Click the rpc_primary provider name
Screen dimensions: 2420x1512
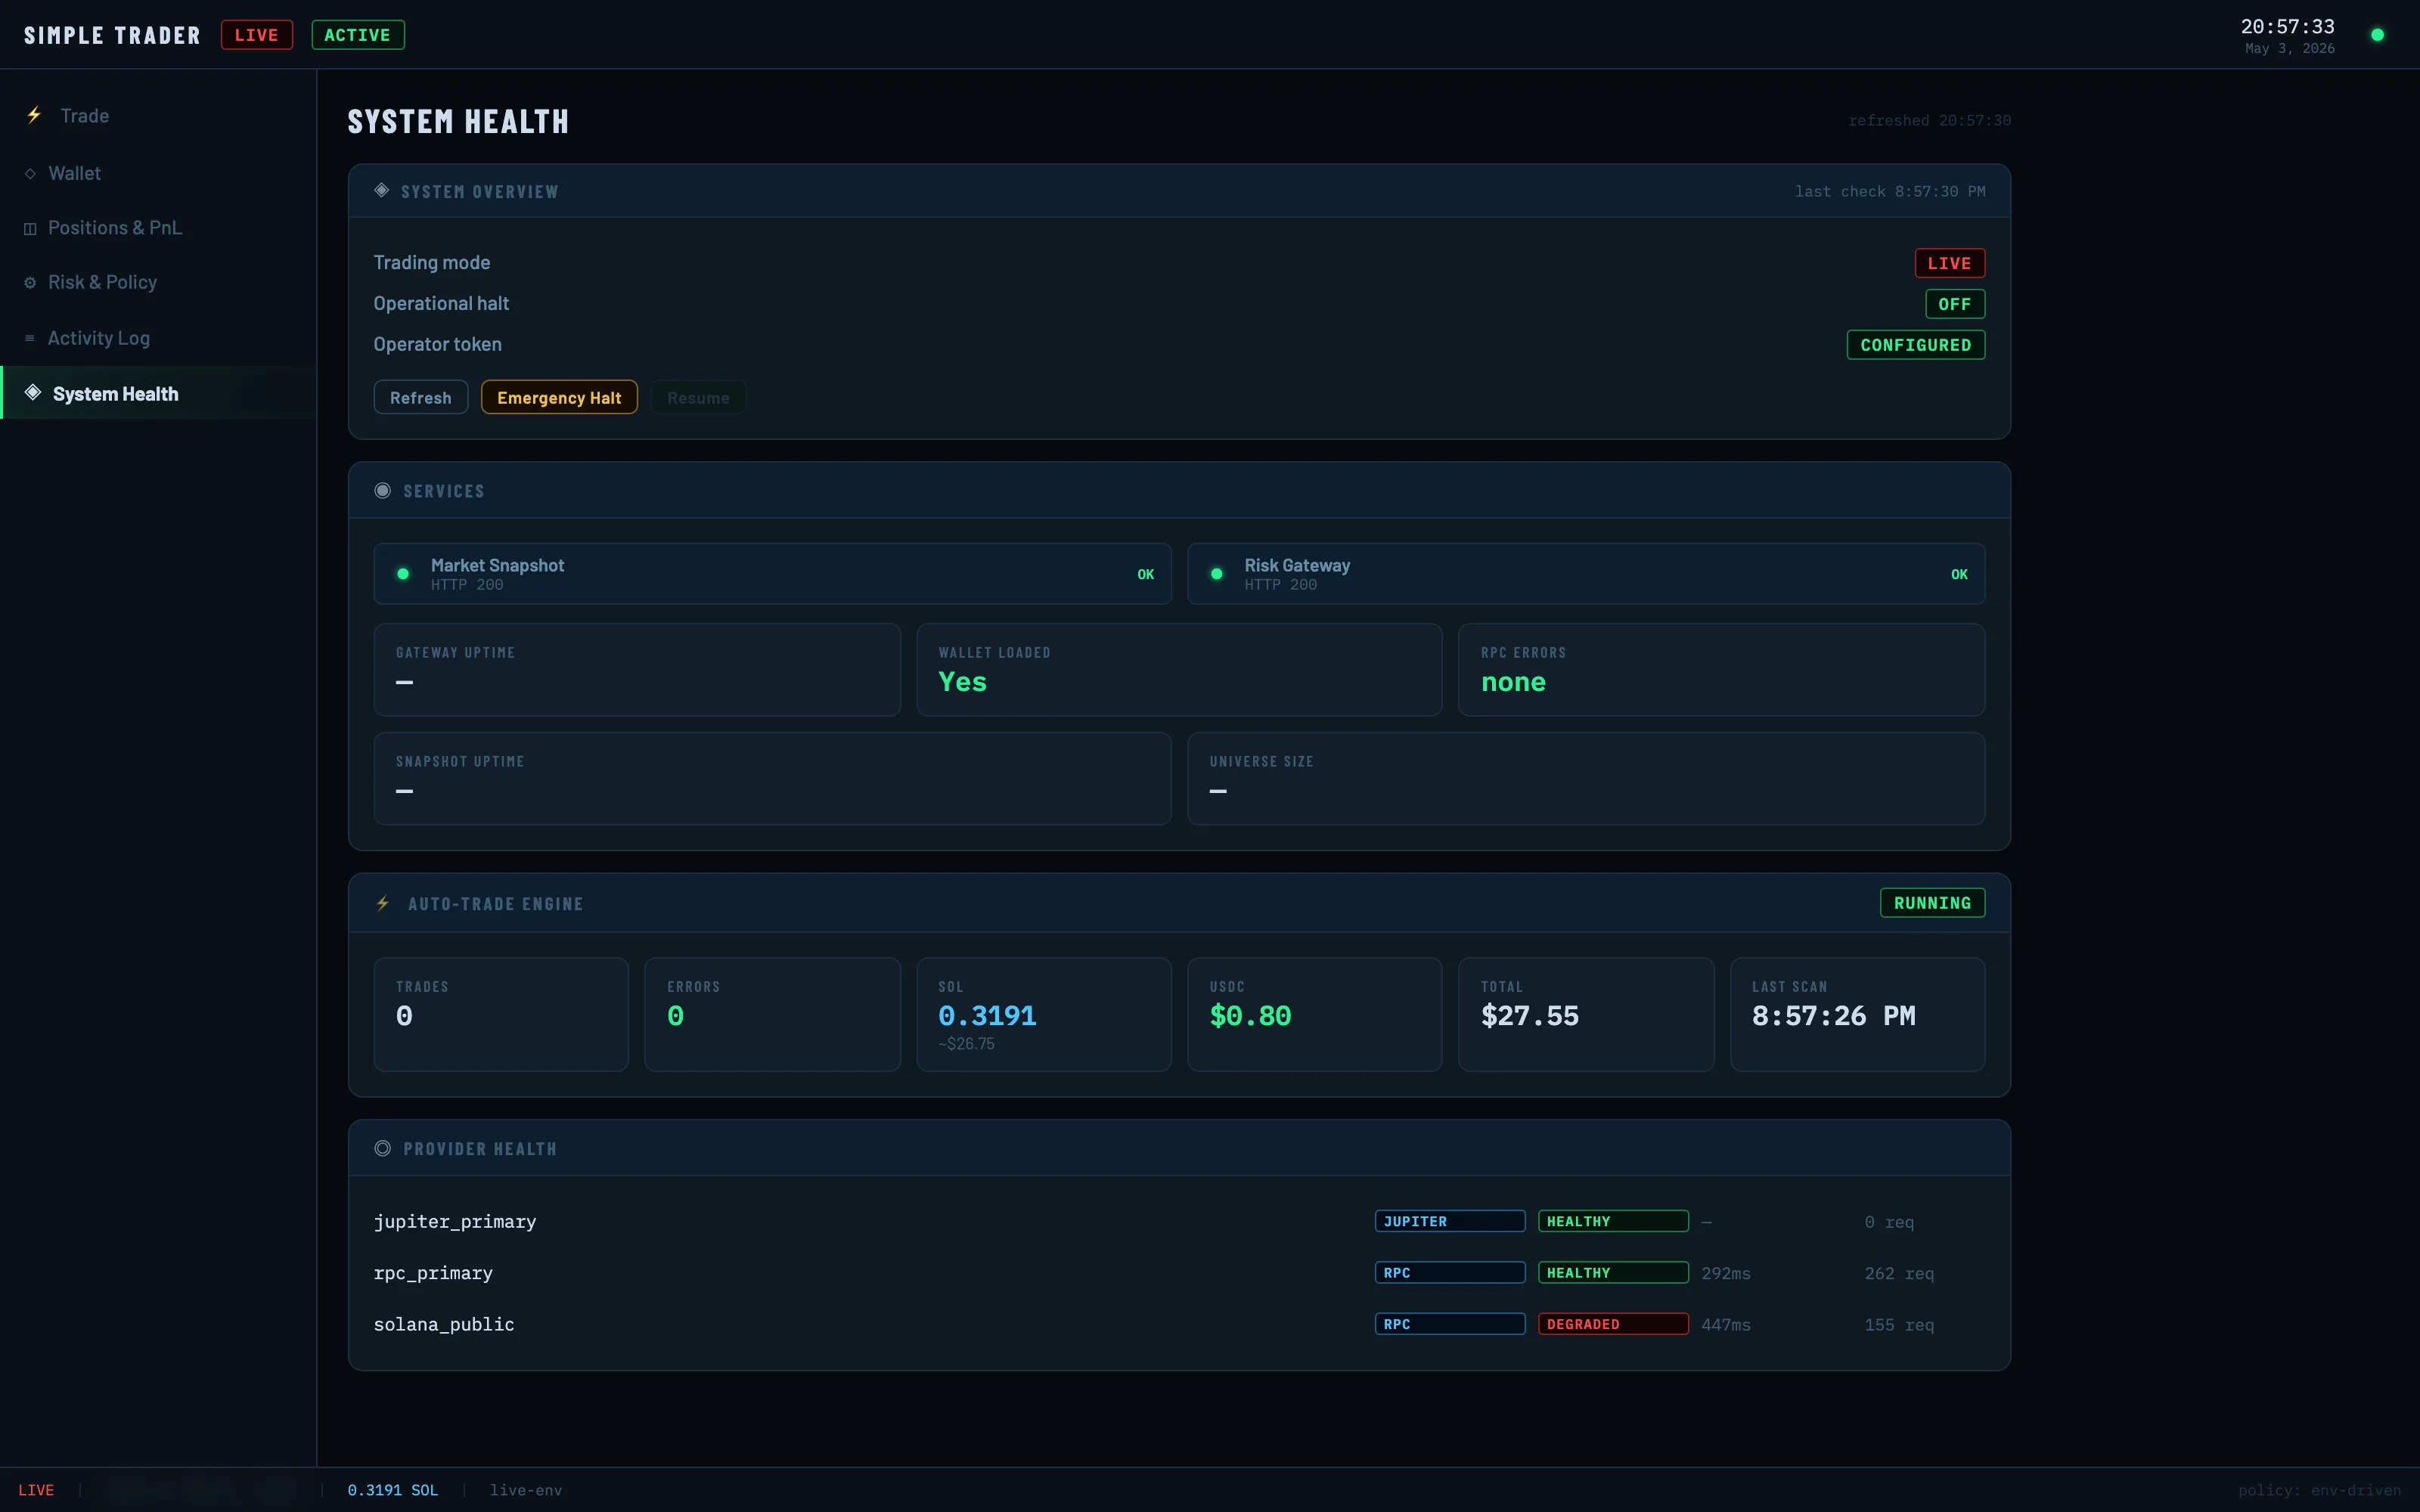click(x=433, y=1273)
